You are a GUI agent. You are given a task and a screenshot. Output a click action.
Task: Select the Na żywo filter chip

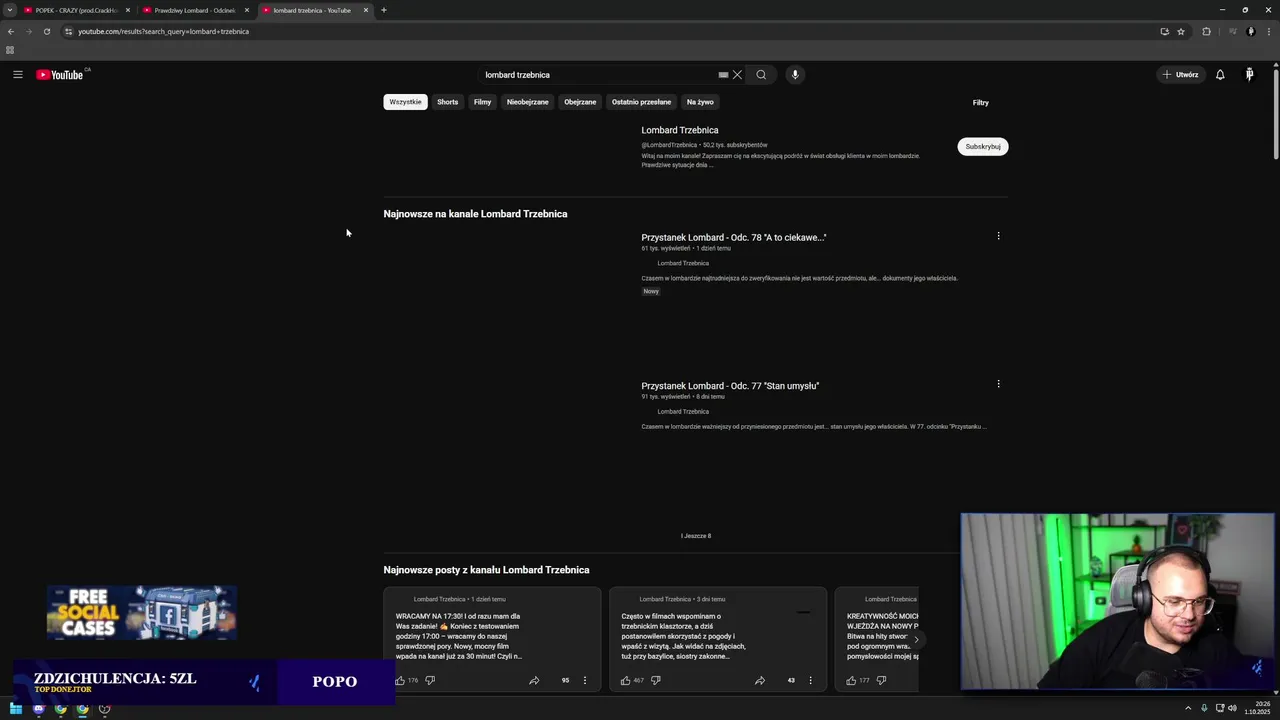point(700,102)
